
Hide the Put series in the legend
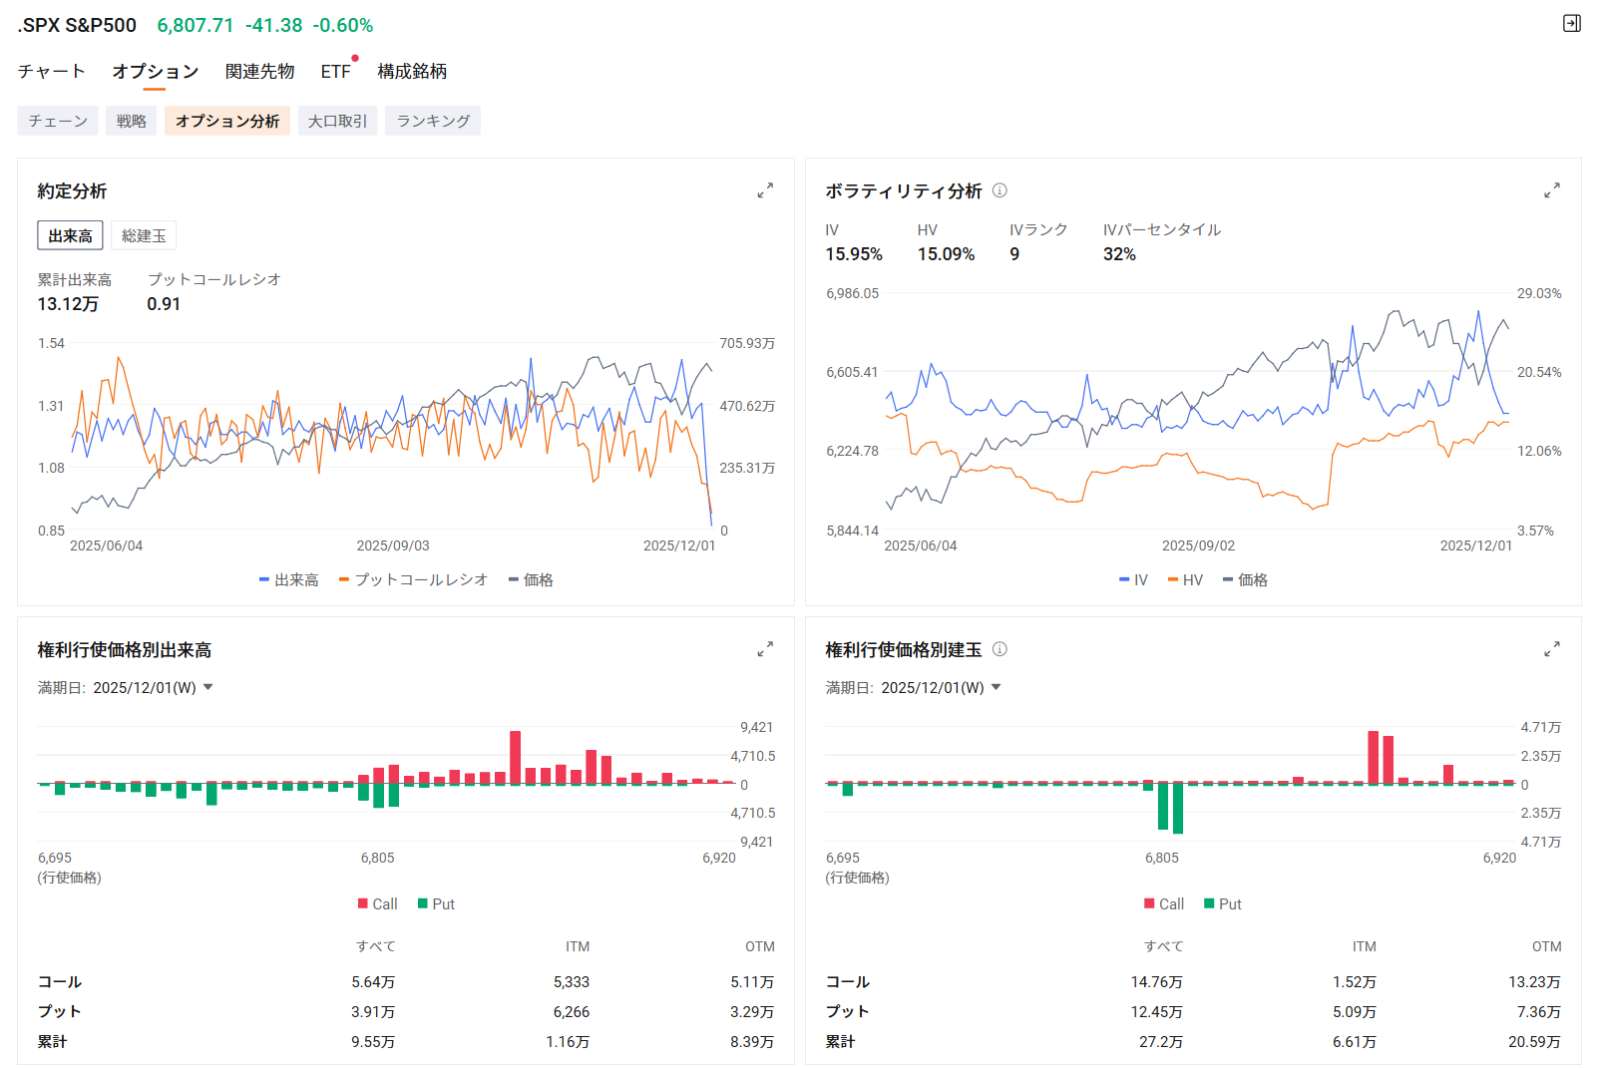437,904
